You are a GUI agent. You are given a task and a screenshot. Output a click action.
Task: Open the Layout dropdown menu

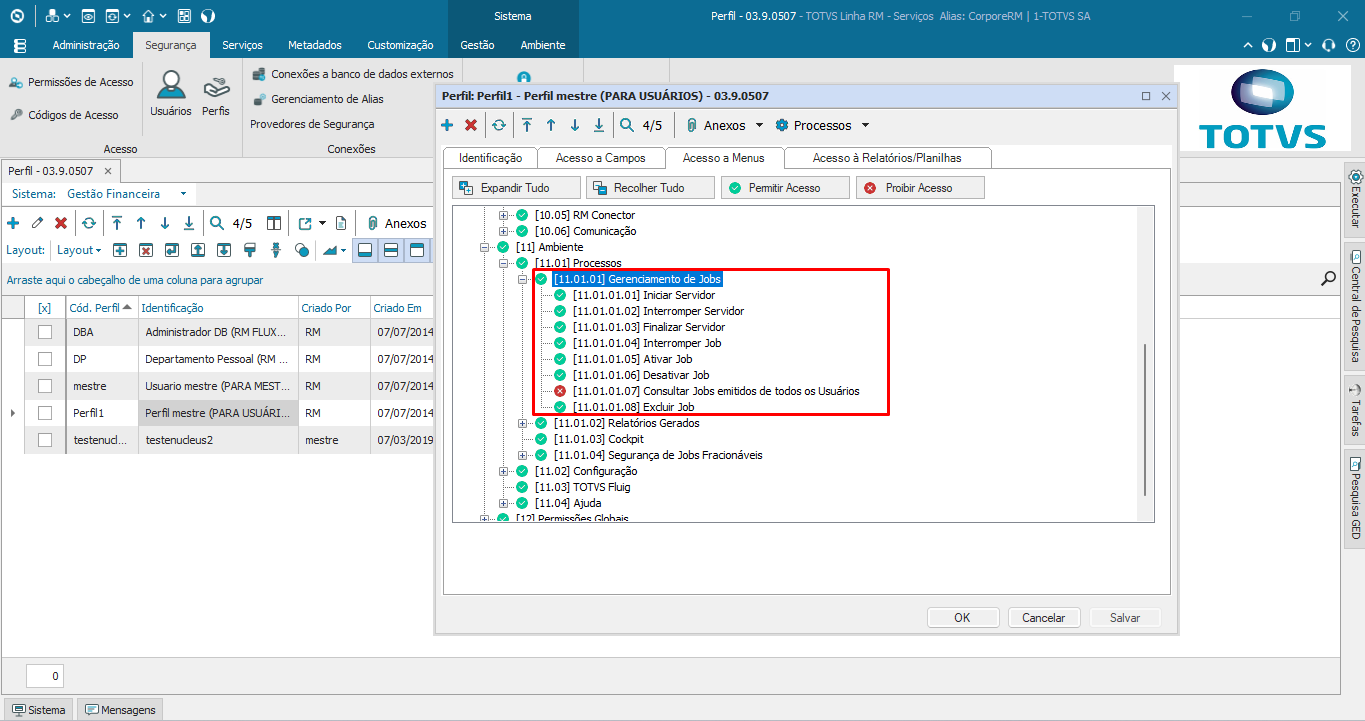click(x=78, y=250)
